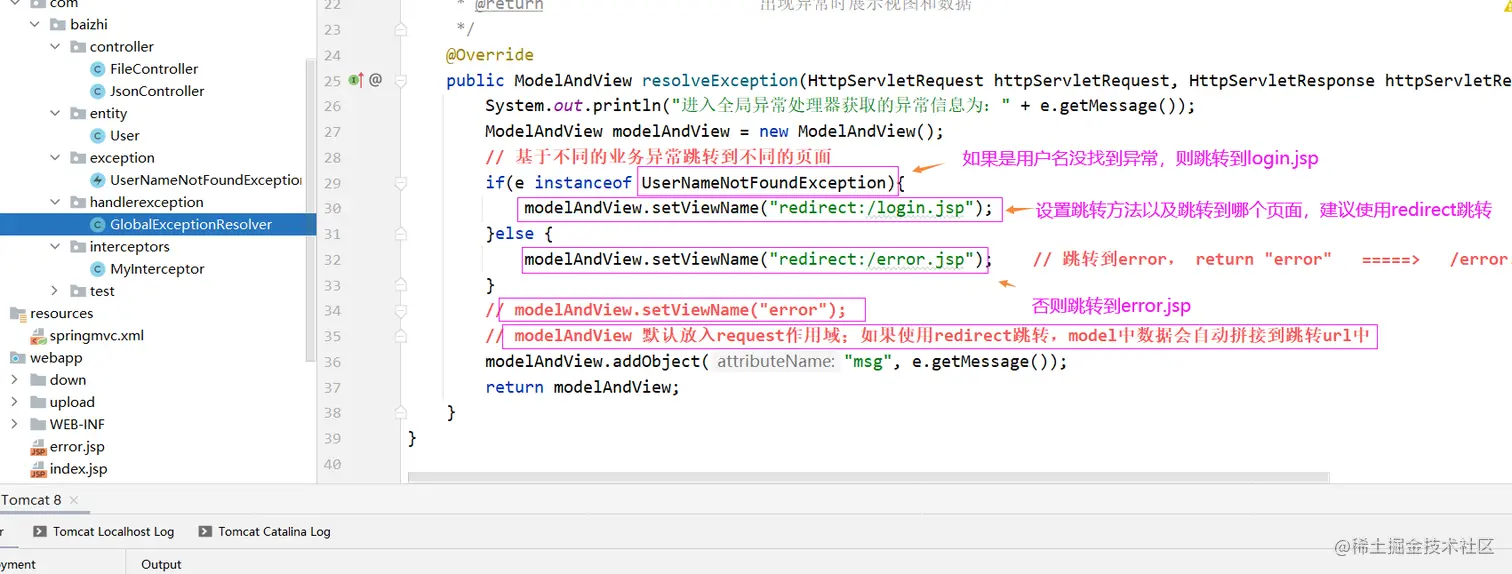
Task: Click the @Override annotation
Action: pos(490,55)
